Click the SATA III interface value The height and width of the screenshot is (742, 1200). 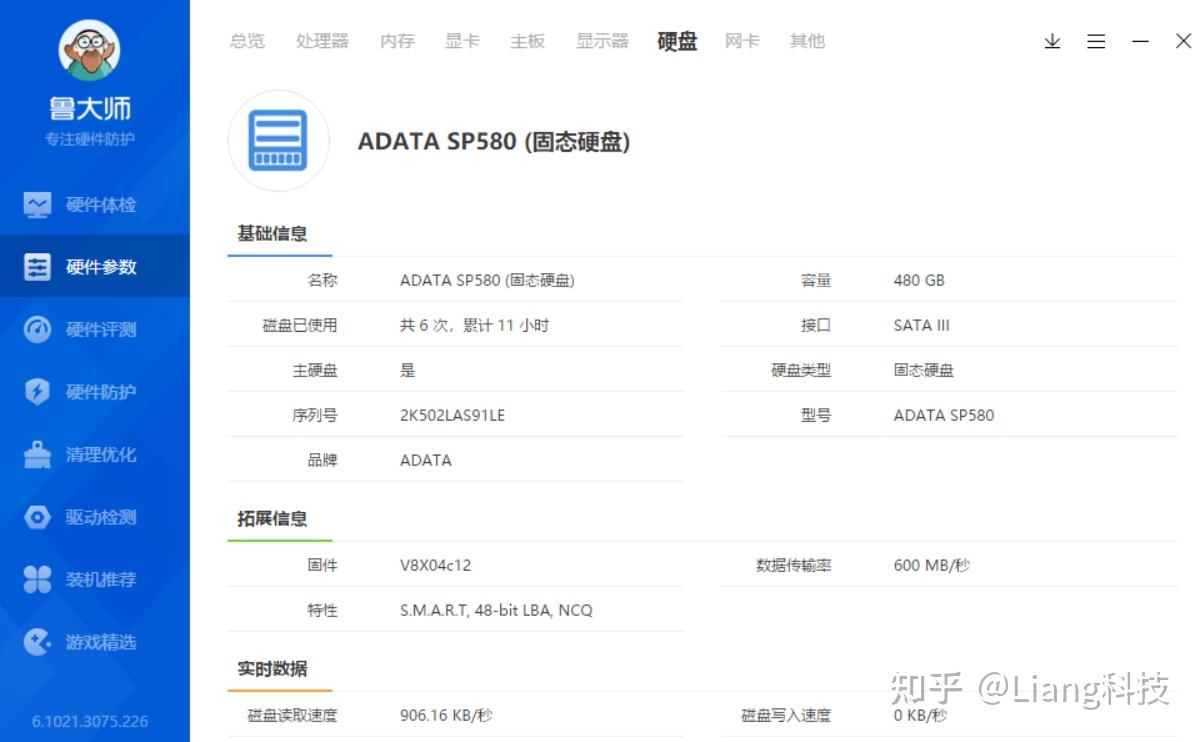(922, 325)
